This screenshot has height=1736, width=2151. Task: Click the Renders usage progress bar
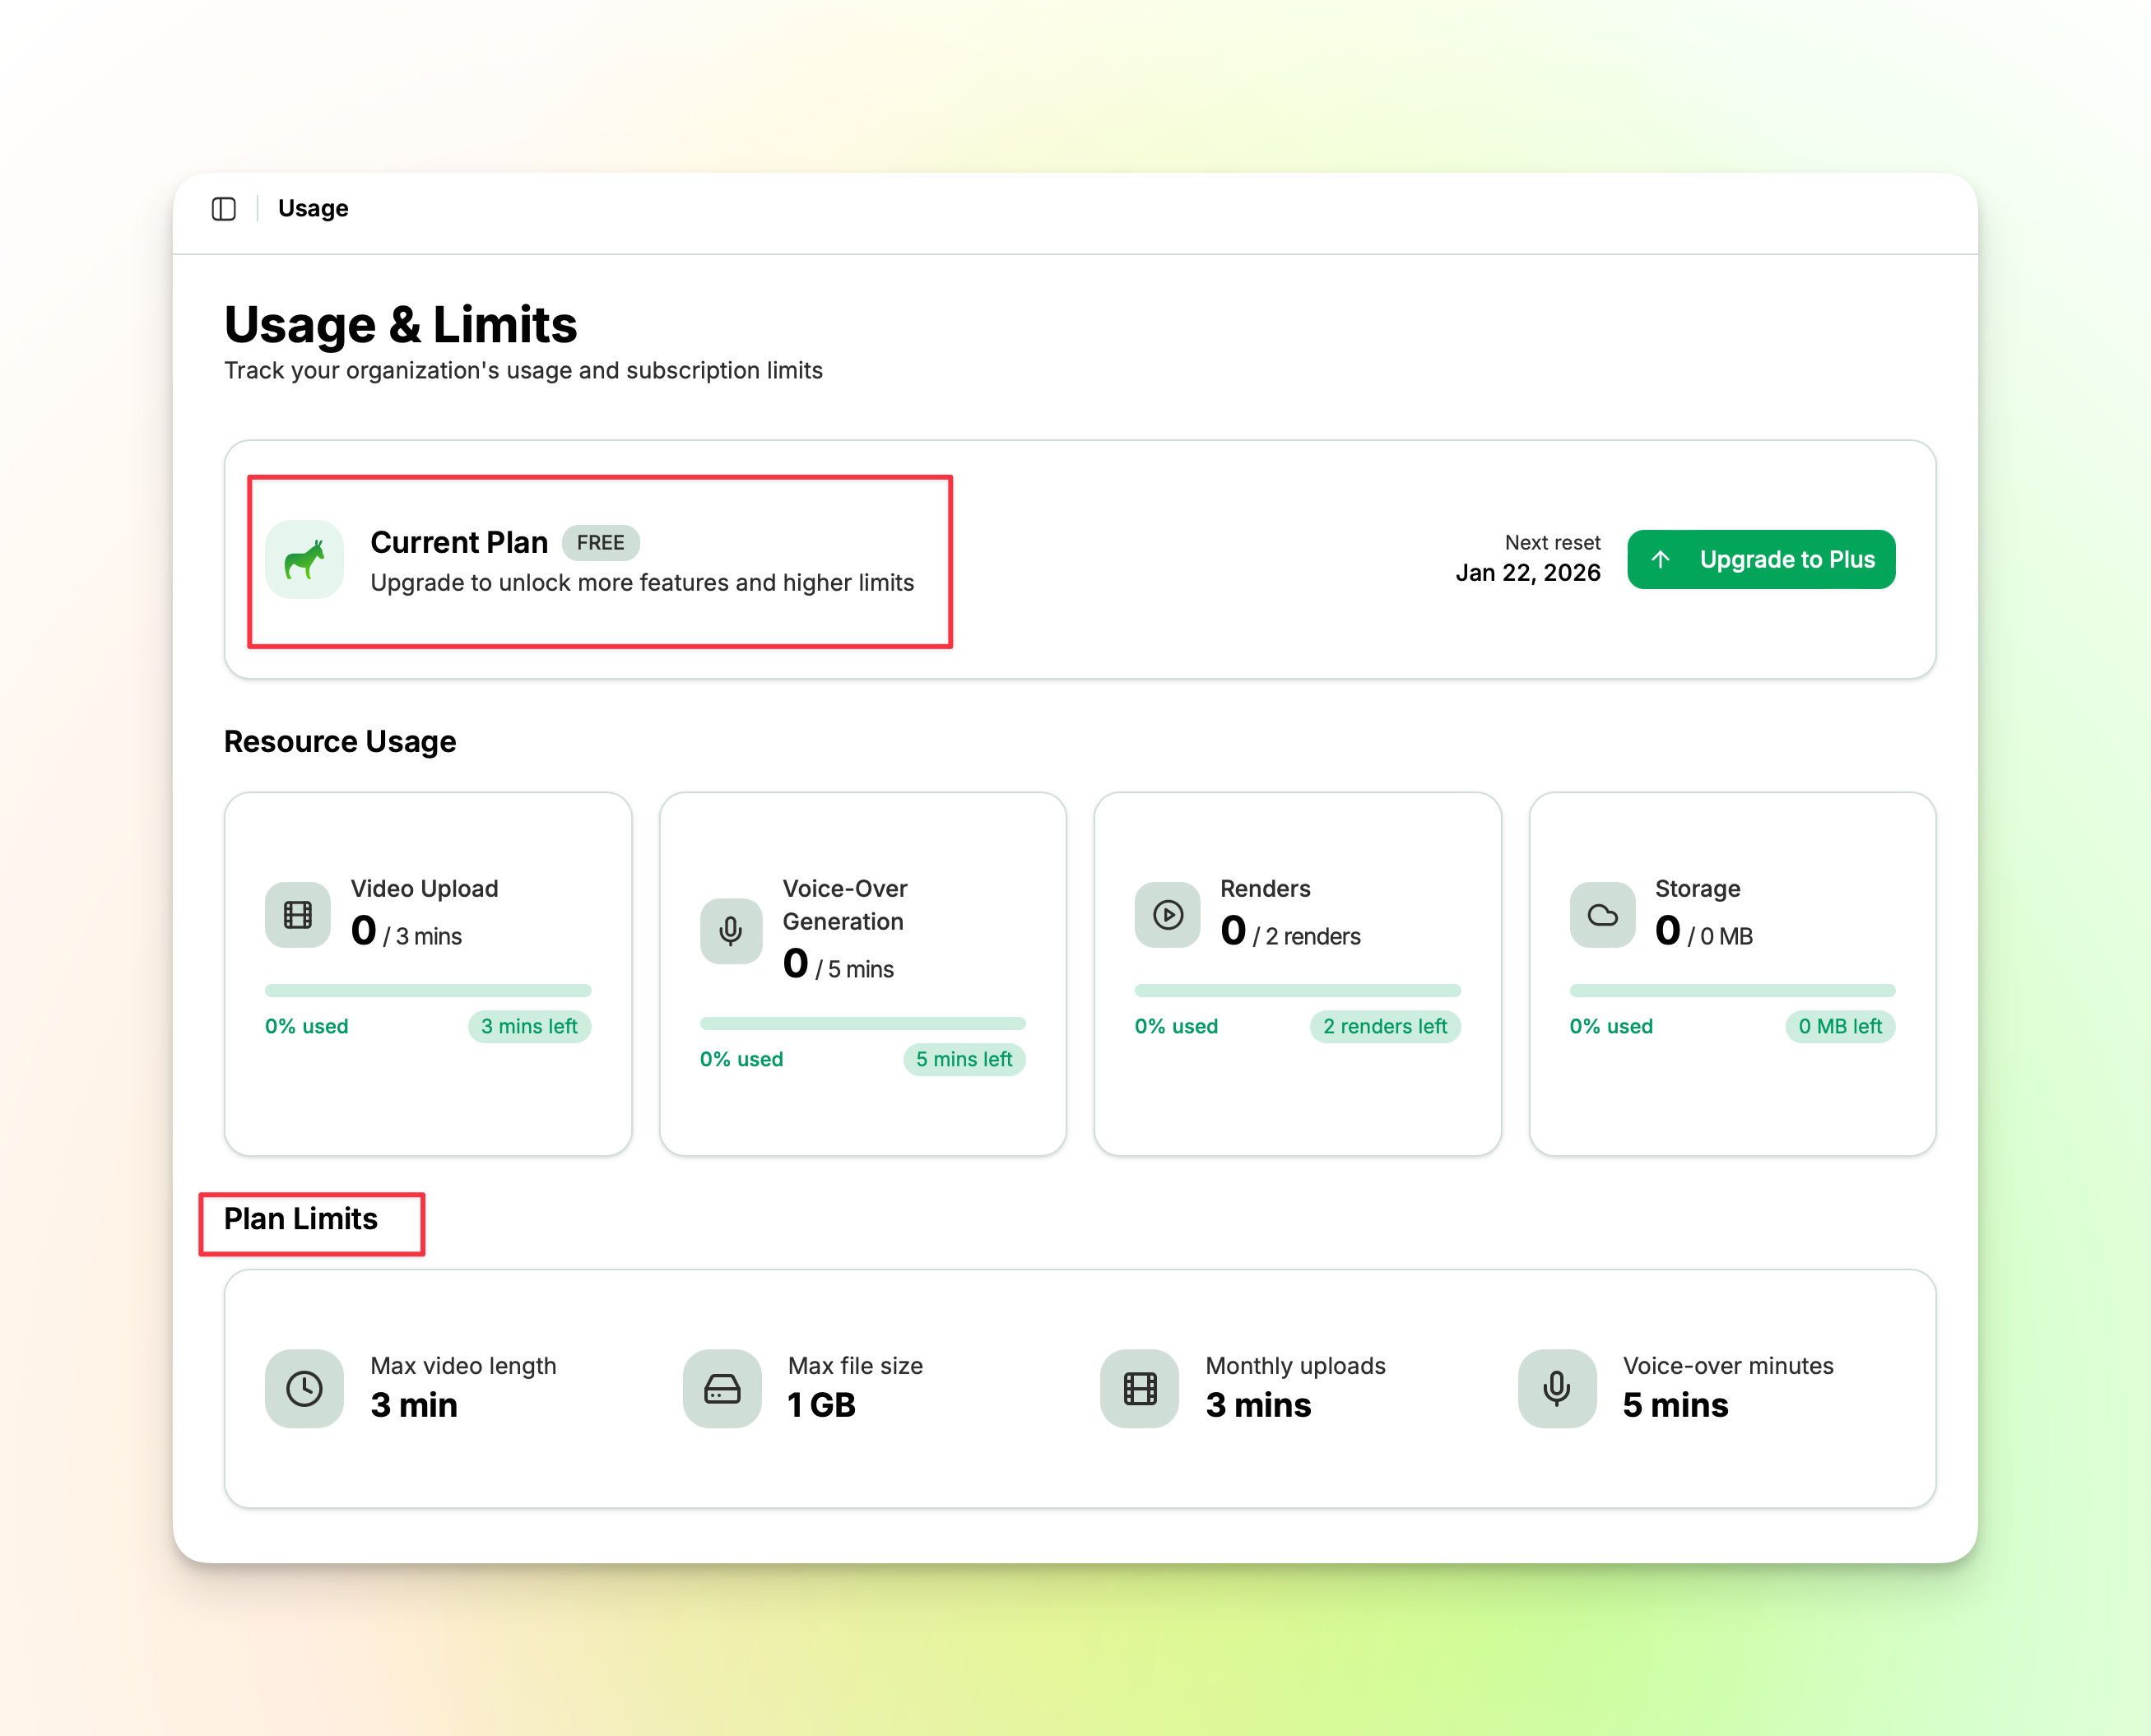point(1297,990)
